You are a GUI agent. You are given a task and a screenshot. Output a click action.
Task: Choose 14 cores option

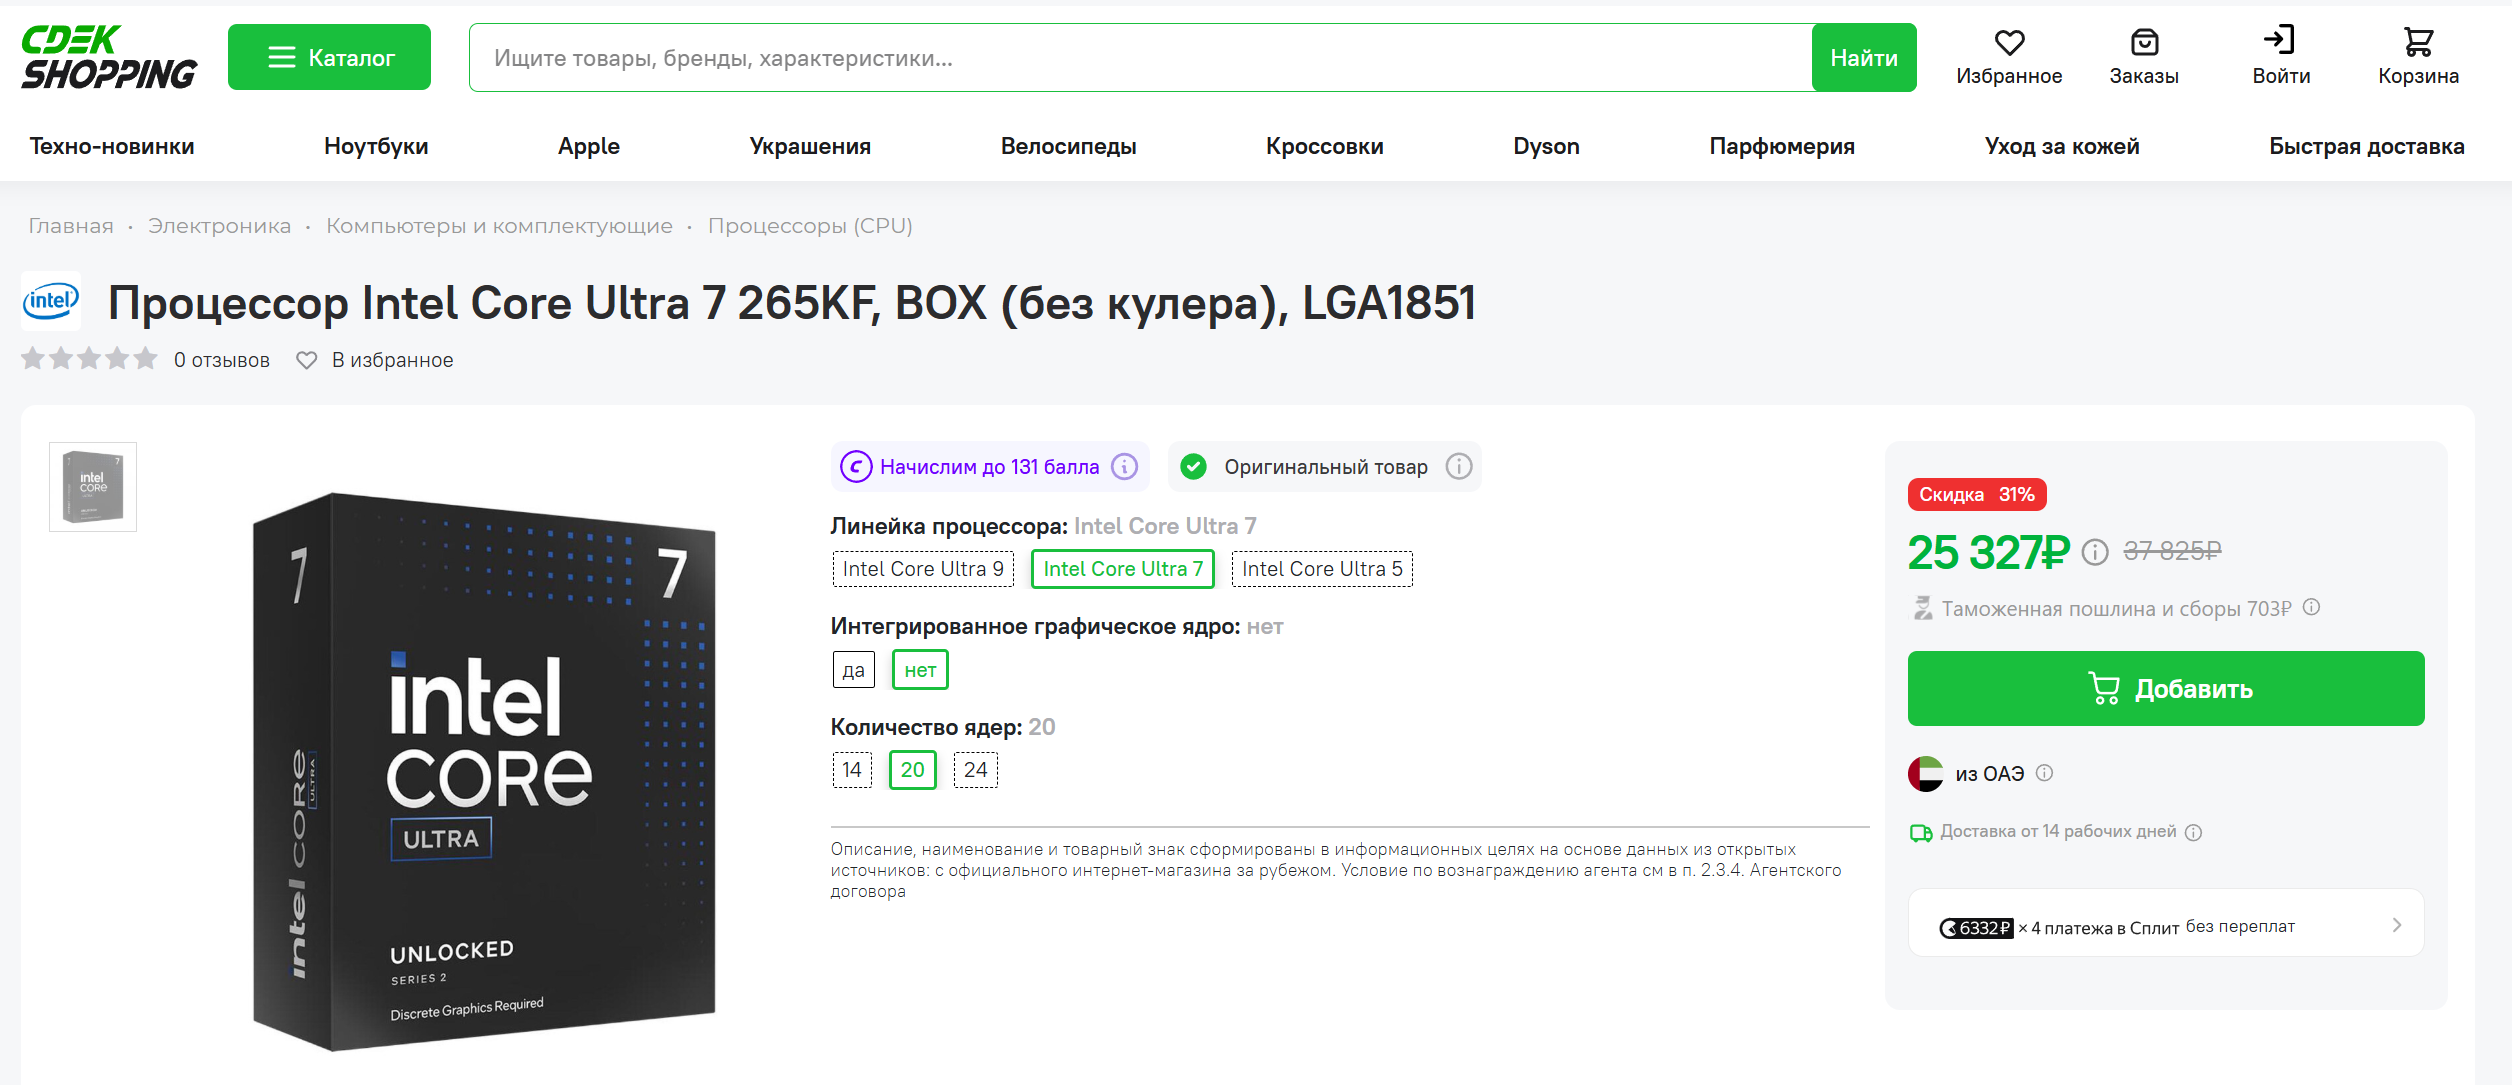tap(852, 770)
